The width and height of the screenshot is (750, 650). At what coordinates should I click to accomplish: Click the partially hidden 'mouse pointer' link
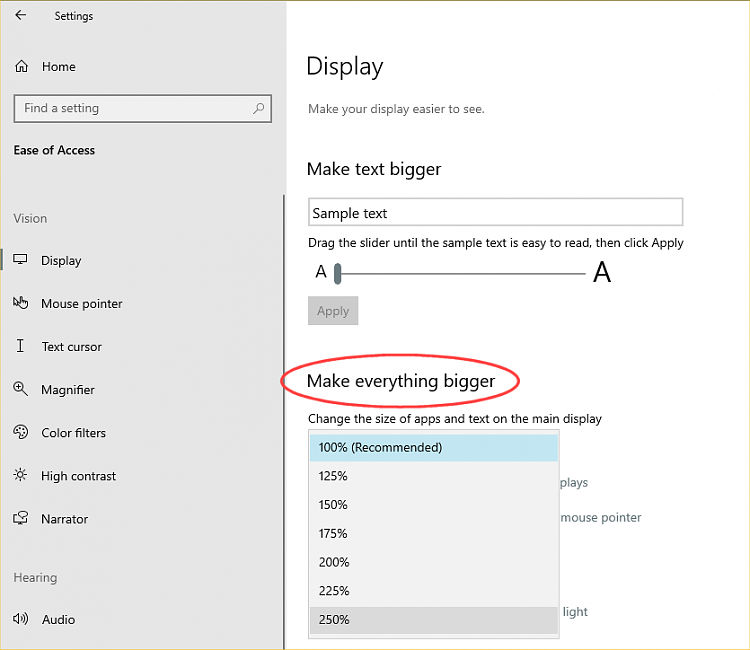(x=601, y=518)
